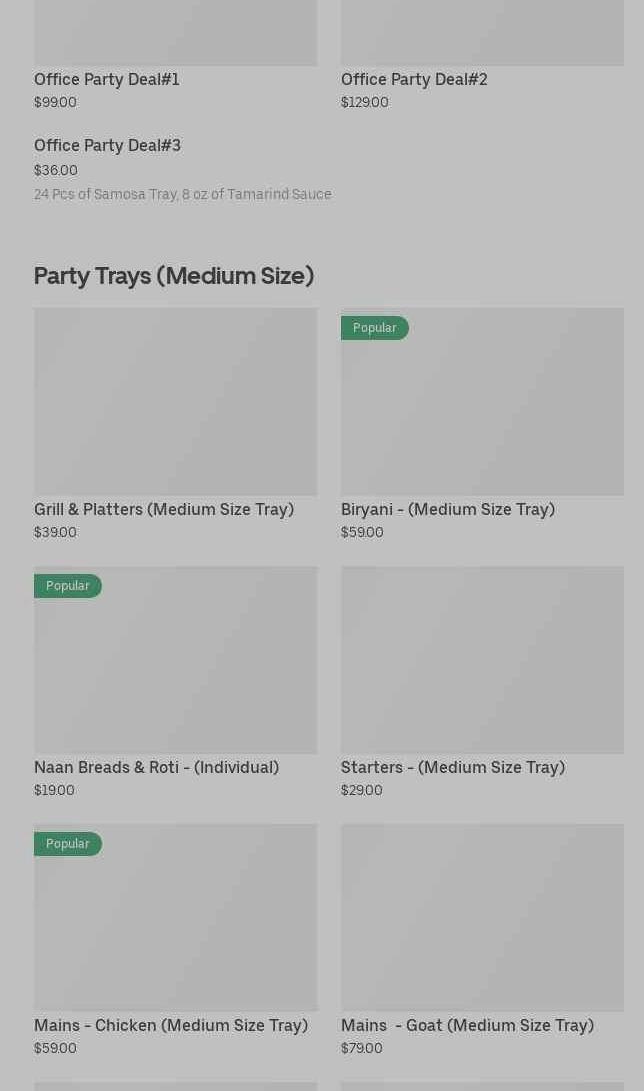This screenshot has height=1091, width=644.
Task: Click the Popular badge on Naan Breads
Action: pos(67,586)
